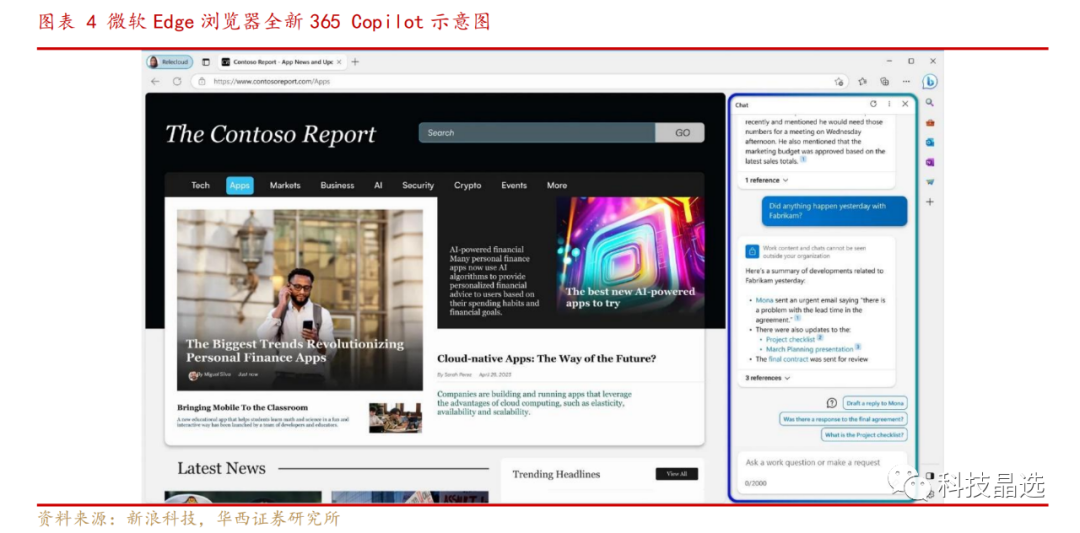The height and width of the screenshot is (533, 1080).
Task: Click the plus to customize sidebar
Action: click(930, 202)
